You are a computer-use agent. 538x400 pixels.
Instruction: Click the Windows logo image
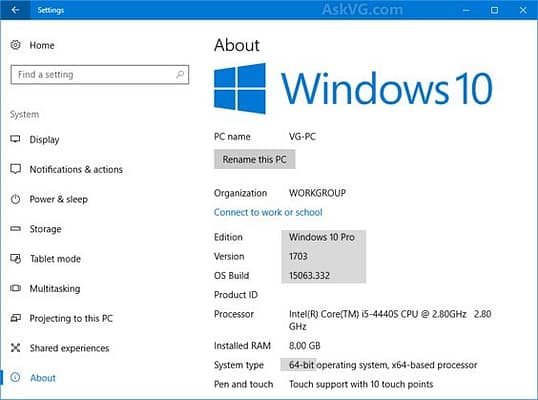(240, 89)
